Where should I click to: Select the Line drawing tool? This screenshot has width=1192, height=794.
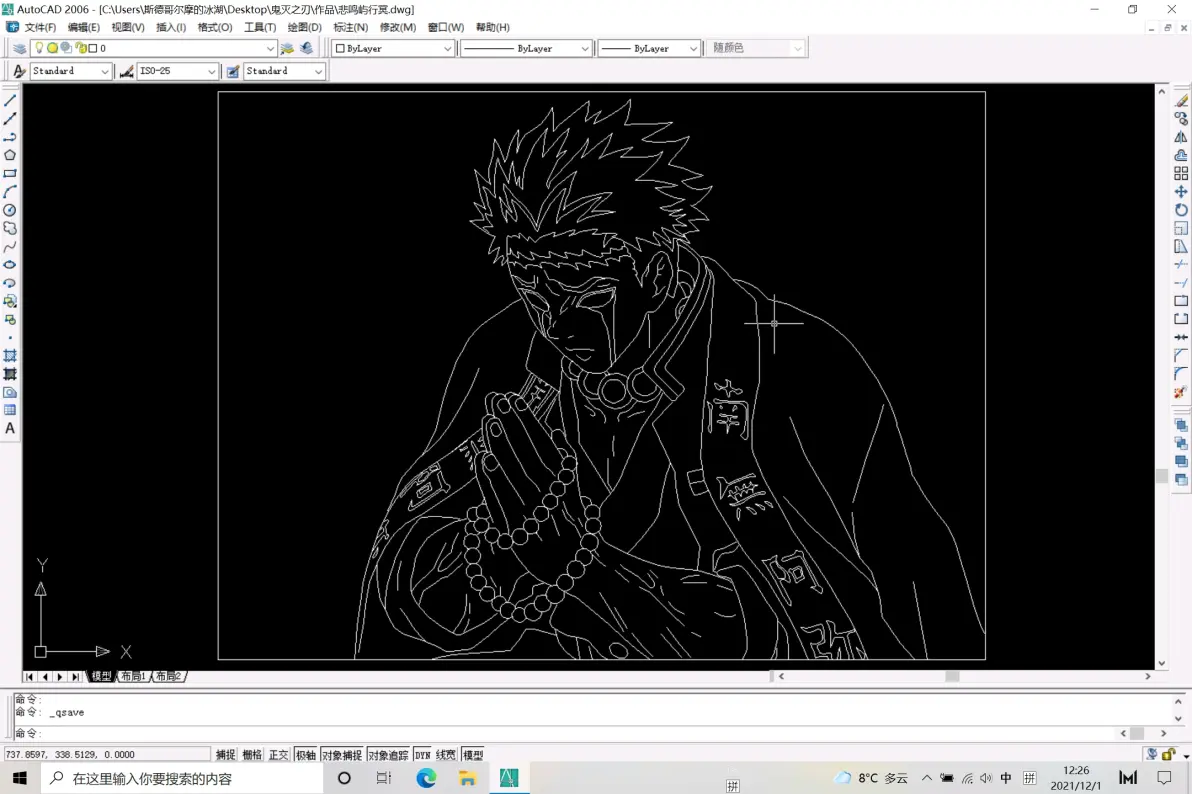click(10, 100)
